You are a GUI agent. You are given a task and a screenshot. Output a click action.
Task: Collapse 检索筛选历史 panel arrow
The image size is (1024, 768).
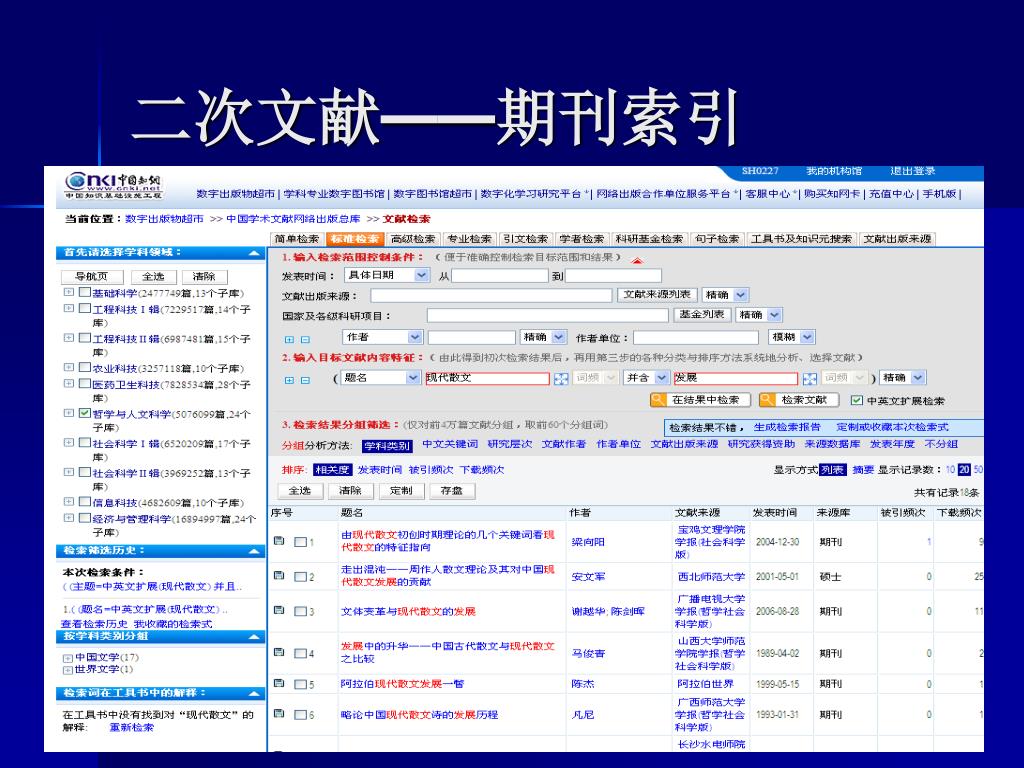pyautogui.click(x=254, y=551)
